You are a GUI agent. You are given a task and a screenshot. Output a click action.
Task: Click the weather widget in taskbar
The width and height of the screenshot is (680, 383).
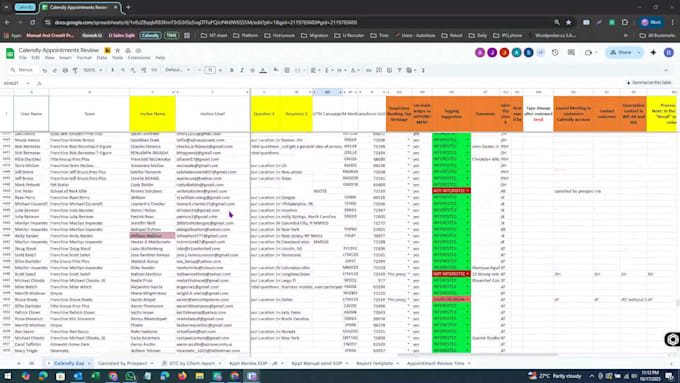pyautogui.click(x=555, y=376)
